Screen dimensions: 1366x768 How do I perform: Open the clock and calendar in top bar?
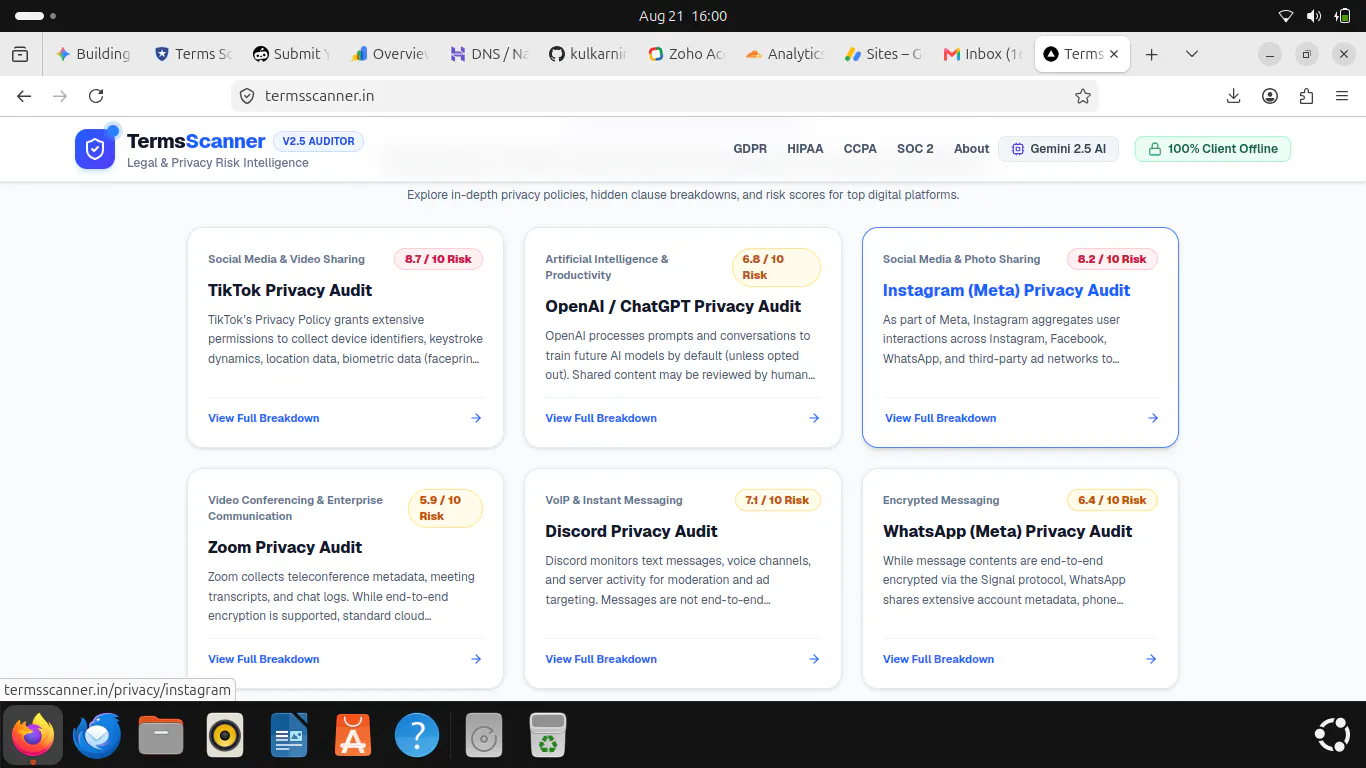click(x=683, y=16)
